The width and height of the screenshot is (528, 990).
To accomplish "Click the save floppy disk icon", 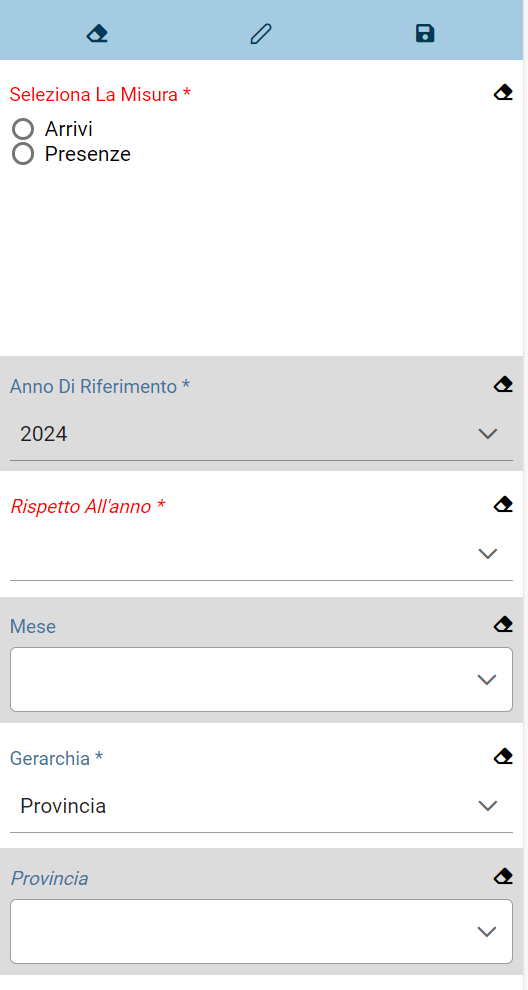I will [425, 33].
